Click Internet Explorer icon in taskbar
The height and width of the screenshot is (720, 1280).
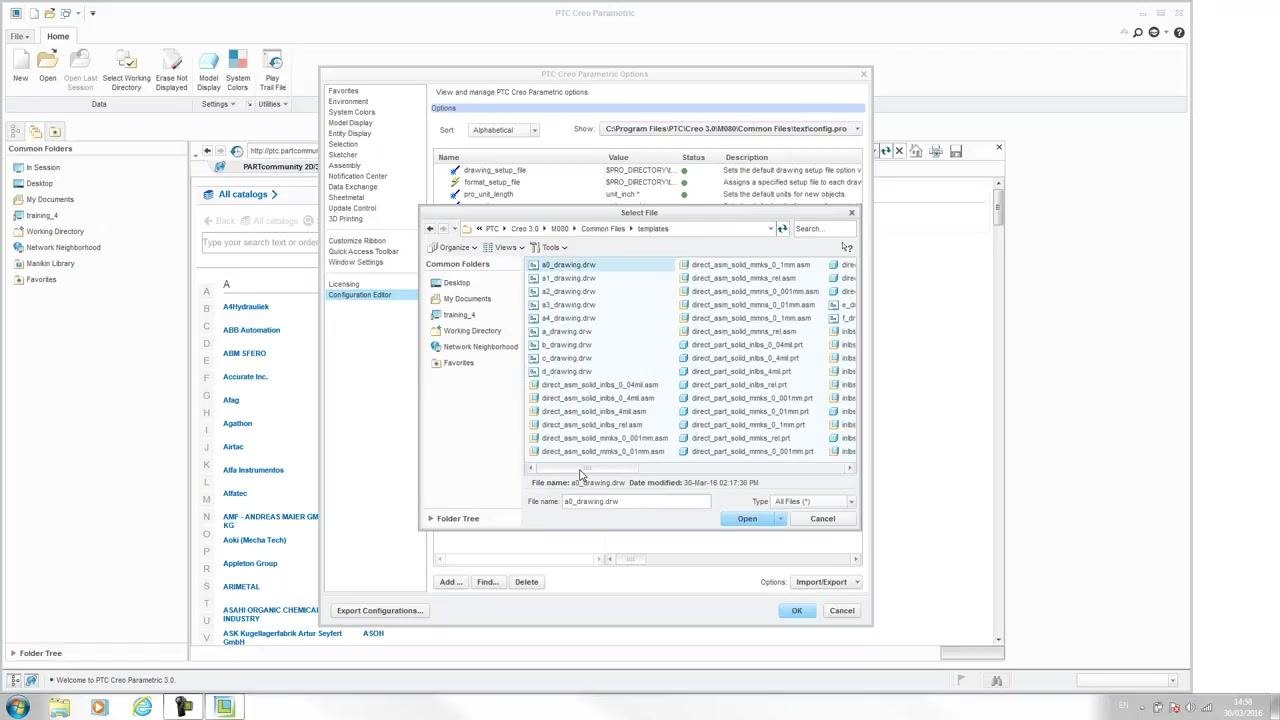coord(142,707)
